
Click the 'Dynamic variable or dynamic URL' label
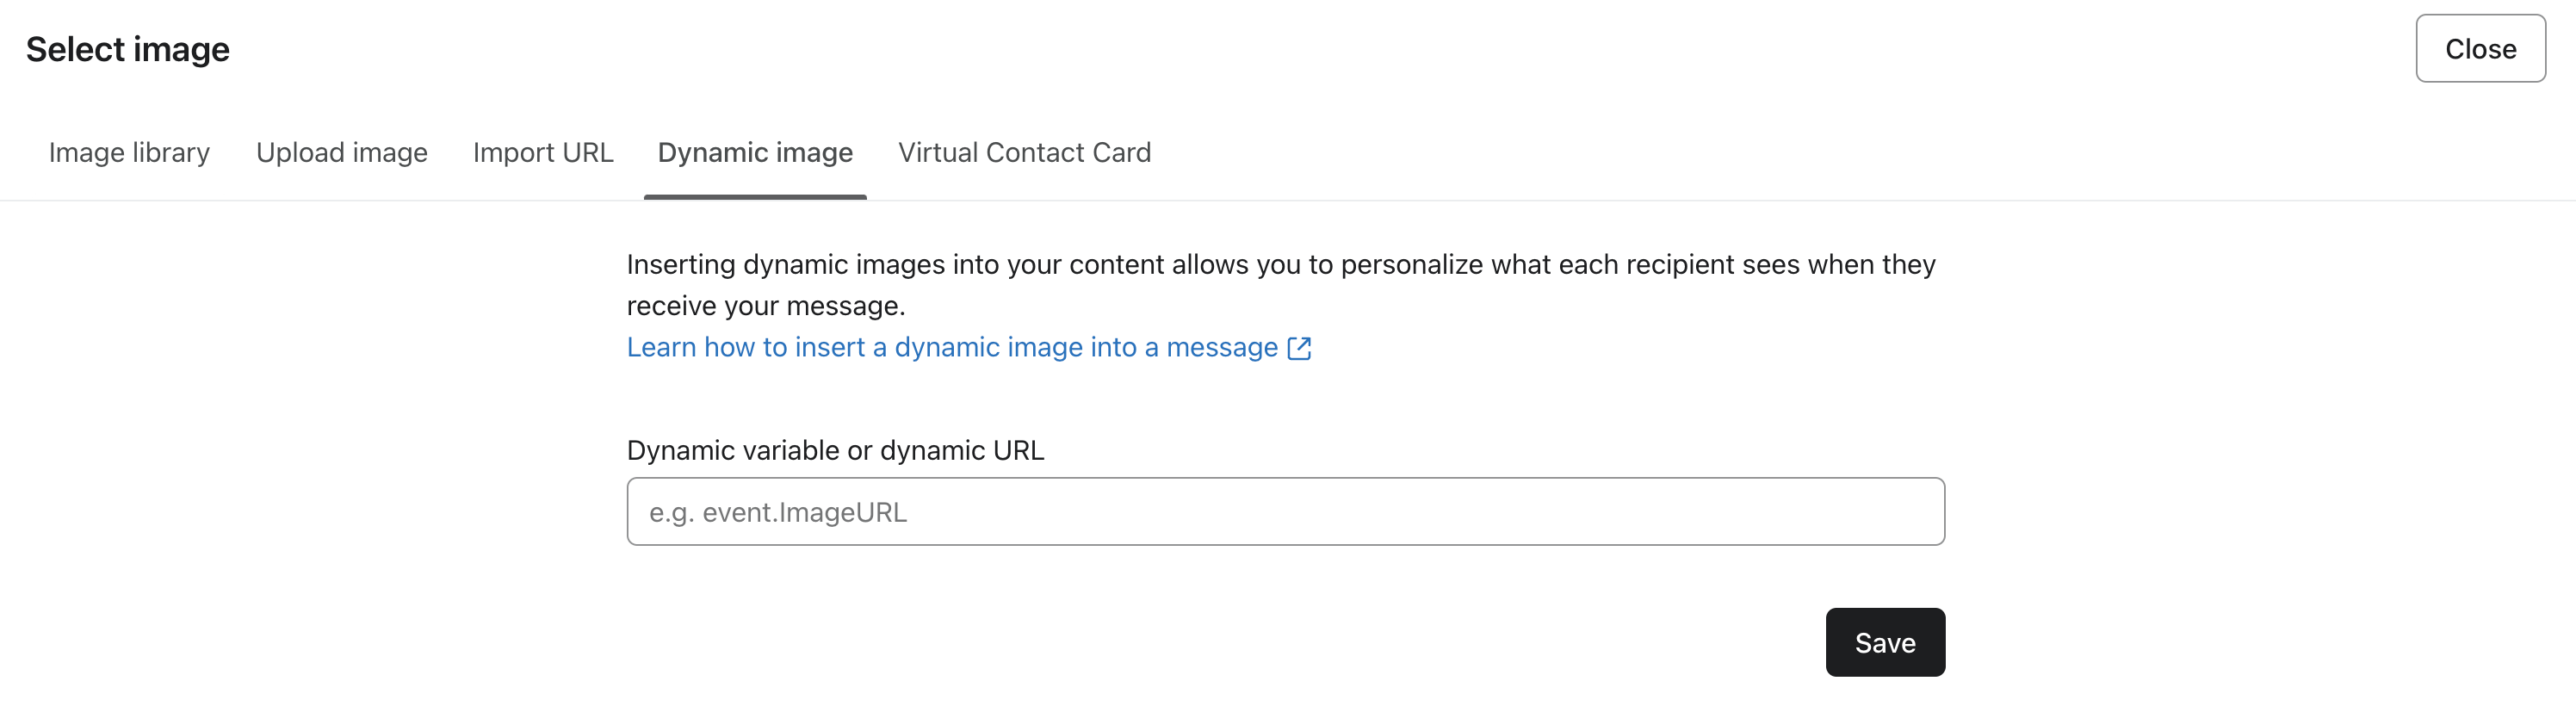835,450
